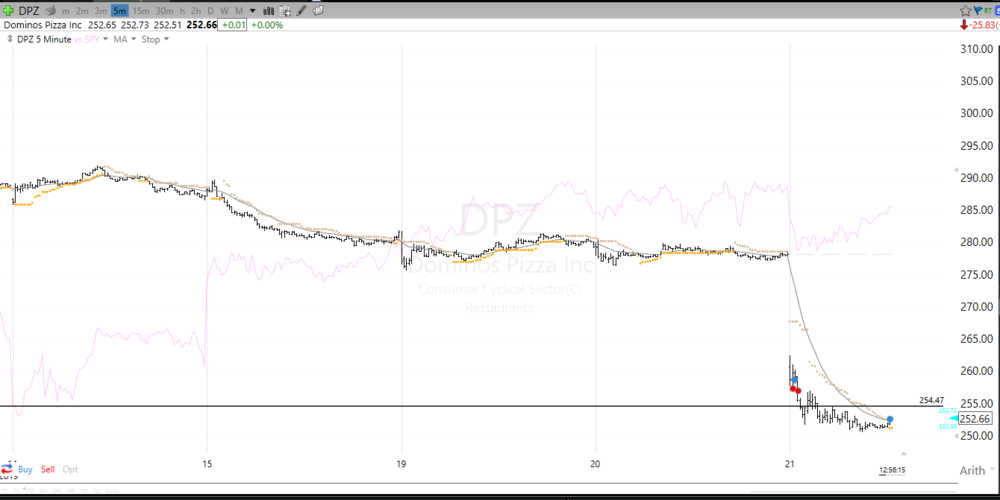This screenshot has height=500, width=1000.
Task: Click the Buy button
Action: 26,469
